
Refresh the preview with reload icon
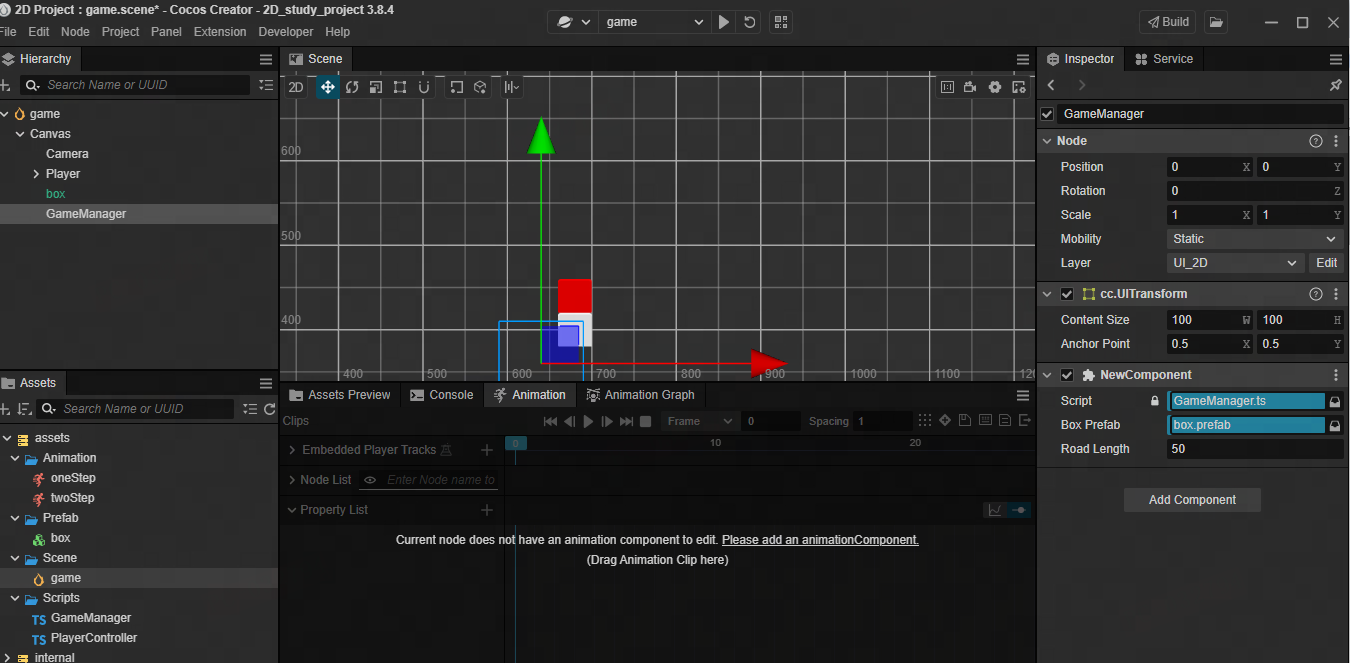pos(749,22)
